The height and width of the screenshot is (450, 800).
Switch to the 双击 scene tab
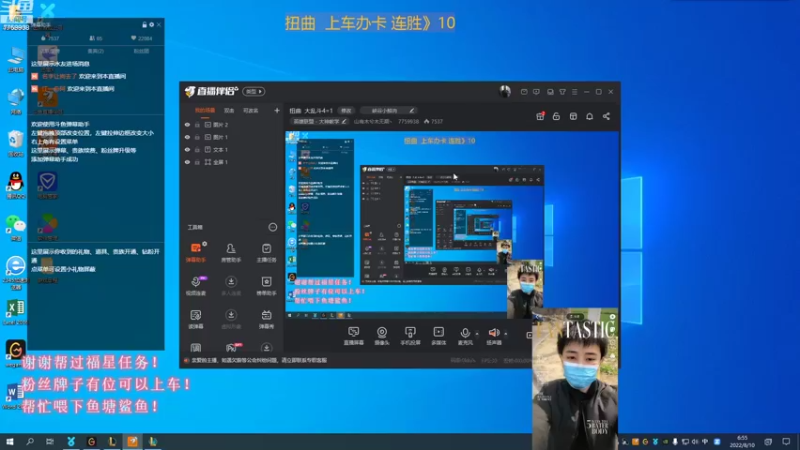229,110
